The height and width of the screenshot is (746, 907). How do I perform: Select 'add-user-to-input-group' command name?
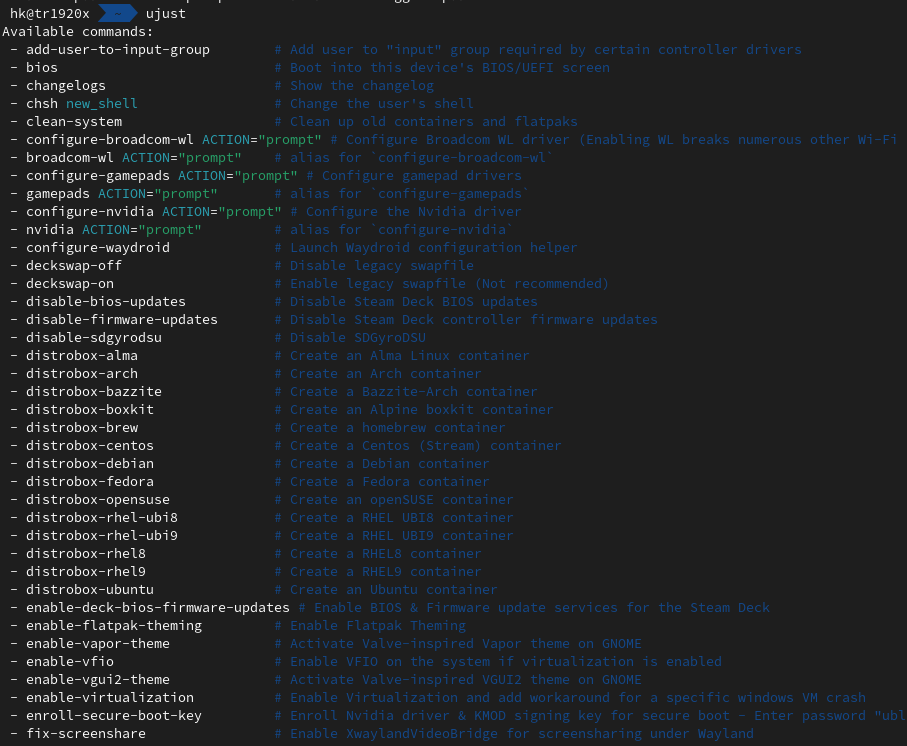118,50
